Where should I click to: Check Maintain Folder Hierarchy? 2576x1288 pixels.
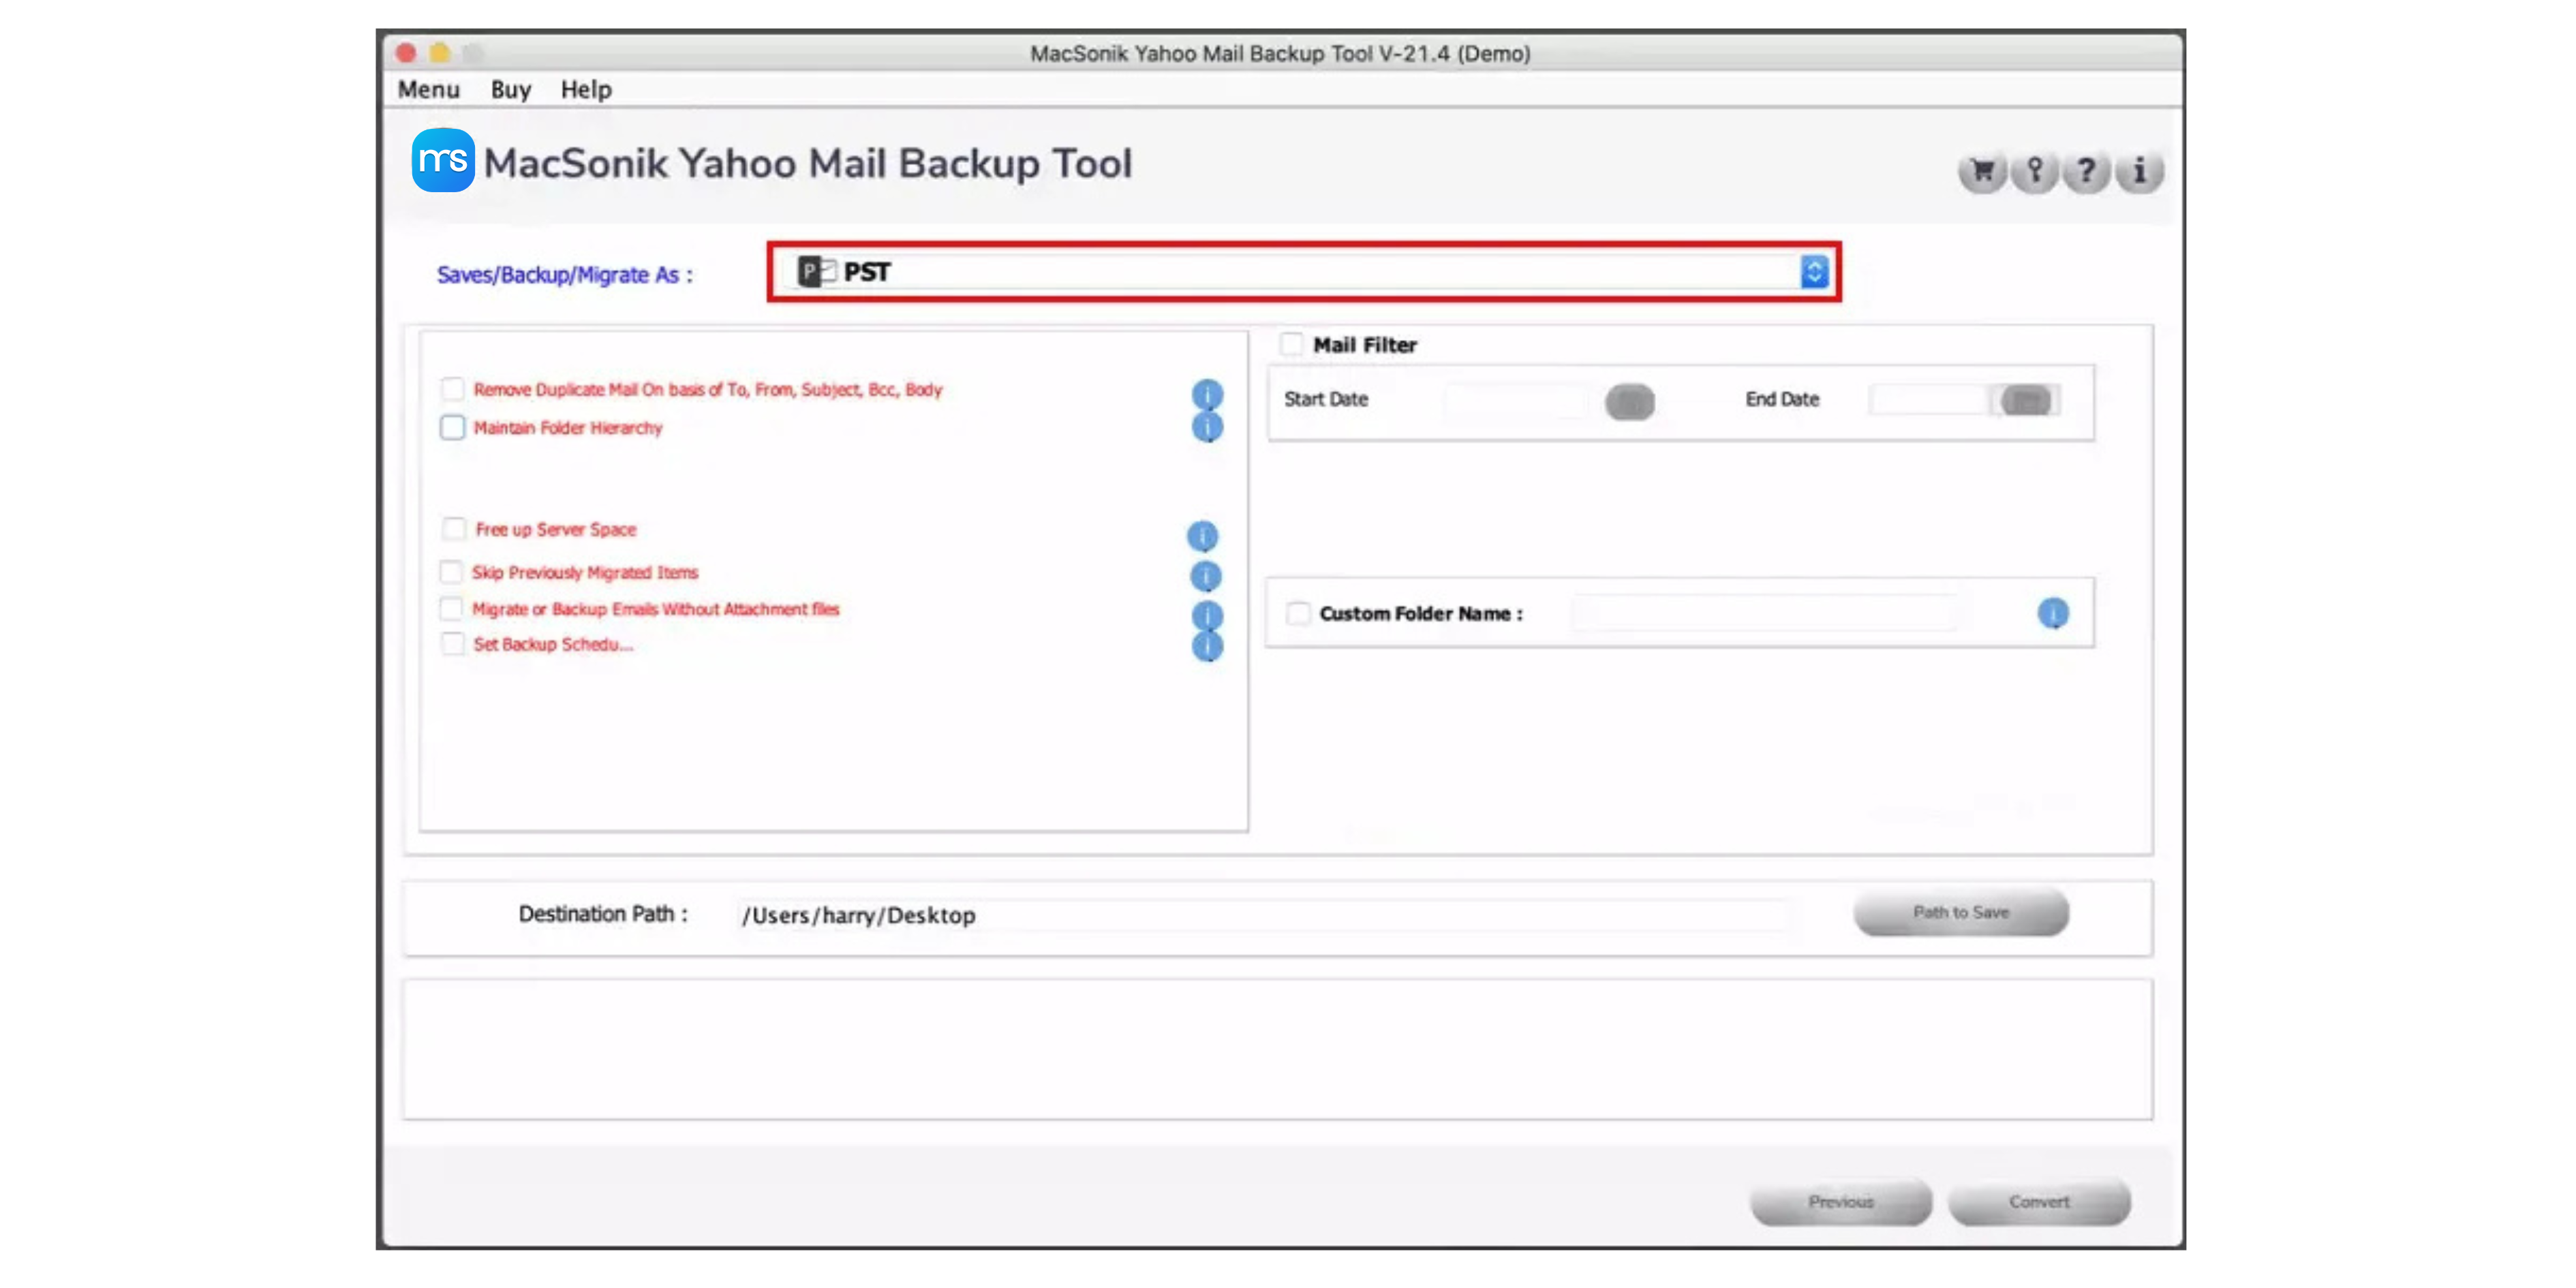(452, 427)
